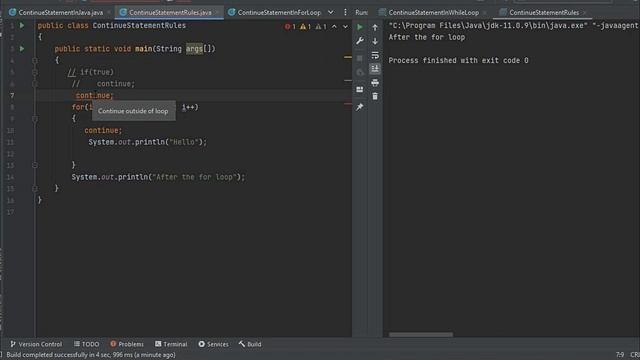Viewport: 640px width, 360px height.
Task: Click the cursor position 7:9 in status bar
Action: point(620,355)
